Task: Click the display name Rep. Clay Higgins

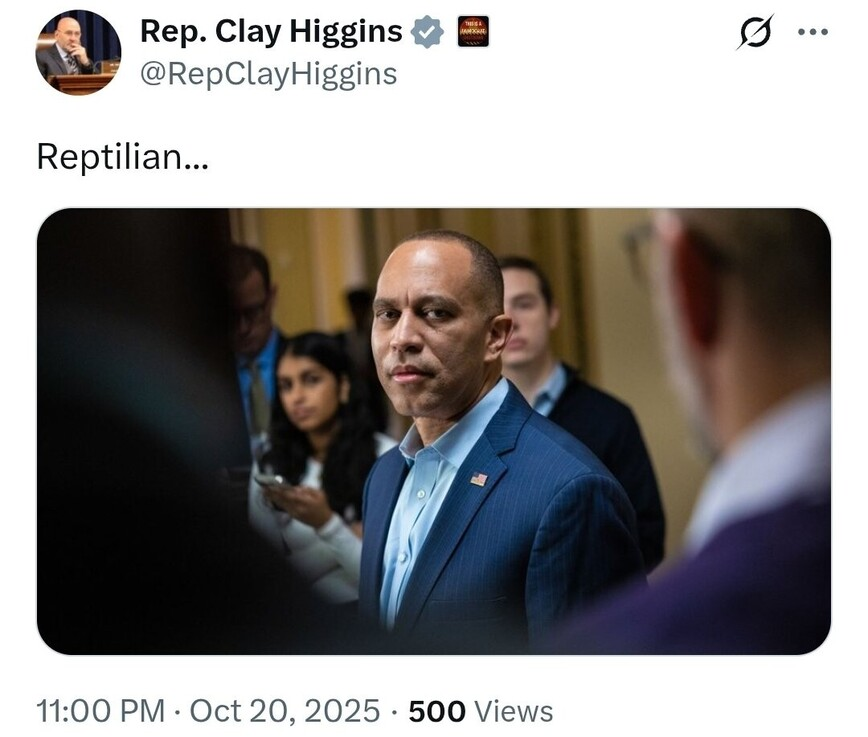Action: [x=271, y=32]
